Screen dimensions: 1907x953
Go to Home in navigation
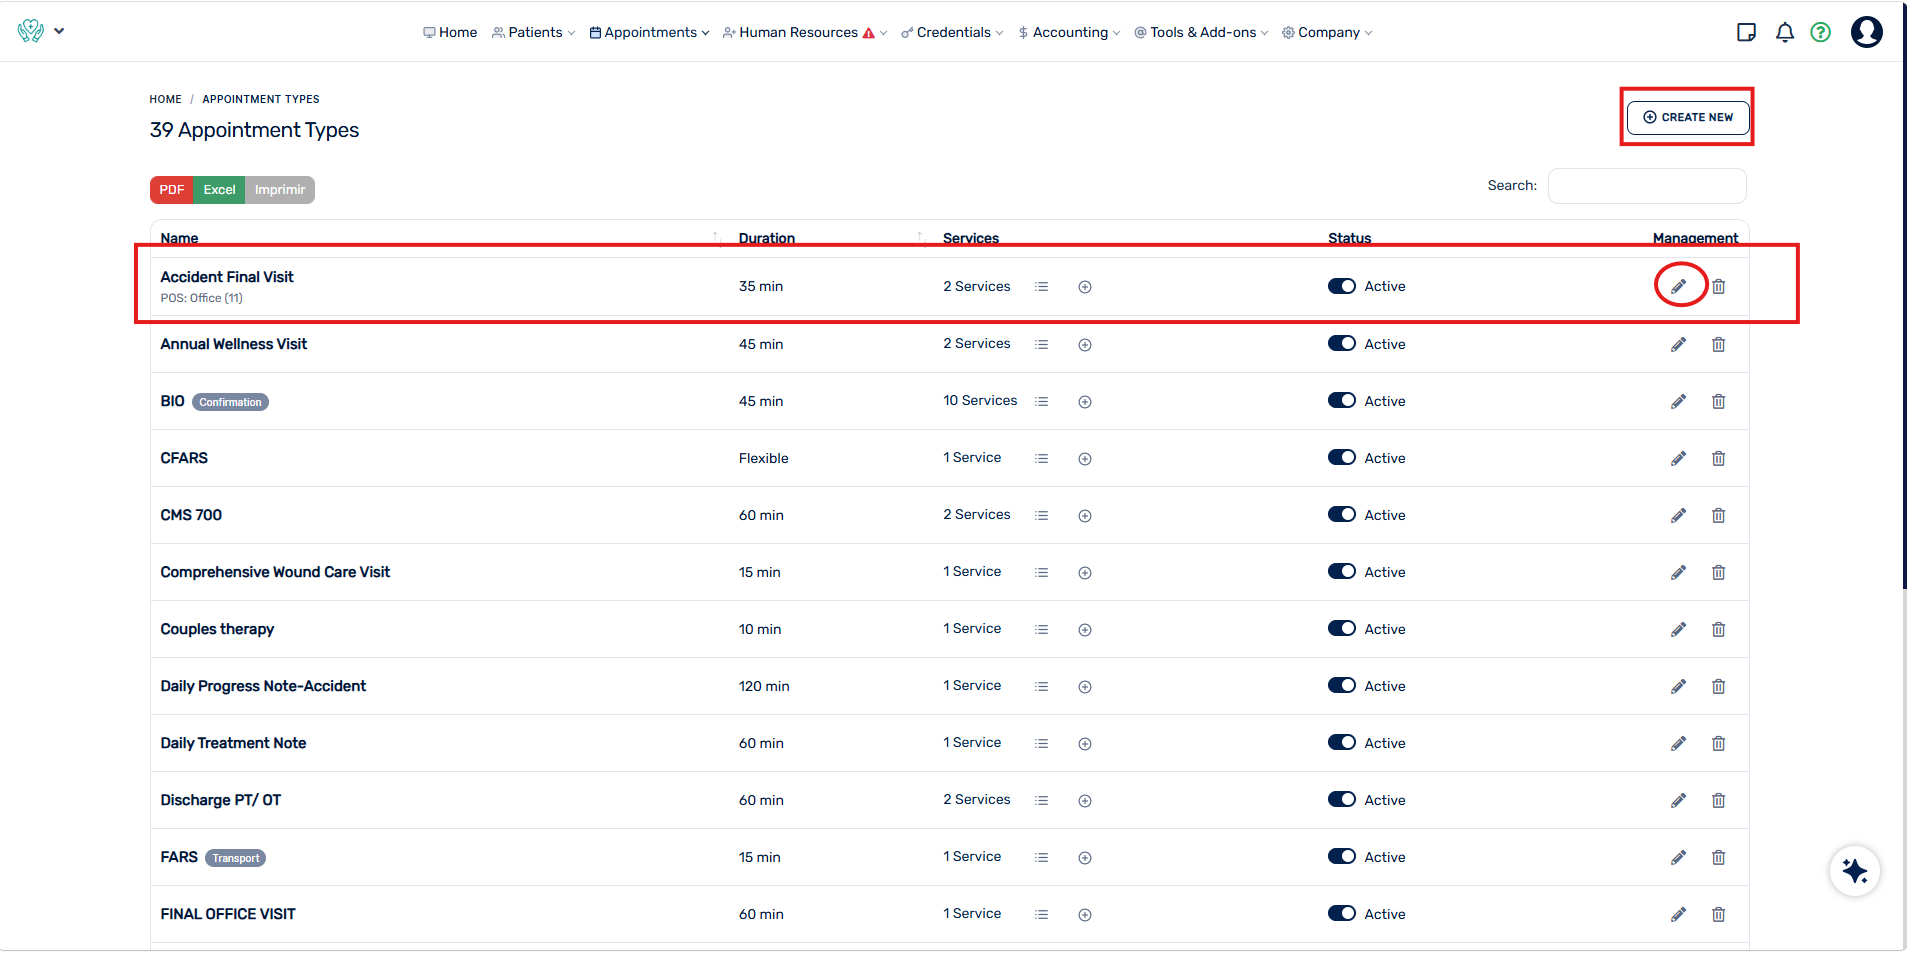[x=450, y=32]
